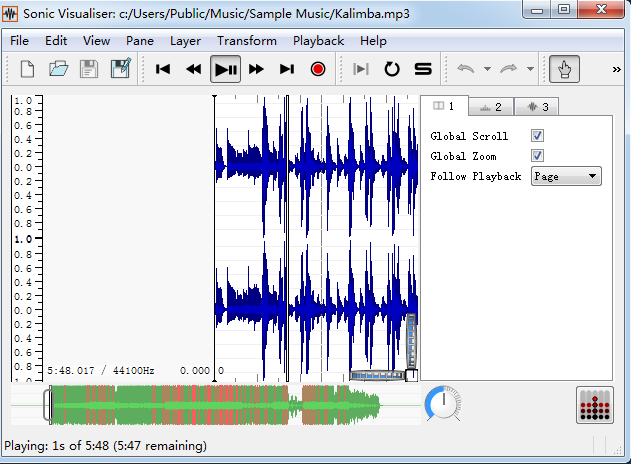Open the layer level meter grid button

(x=595, y=405)
